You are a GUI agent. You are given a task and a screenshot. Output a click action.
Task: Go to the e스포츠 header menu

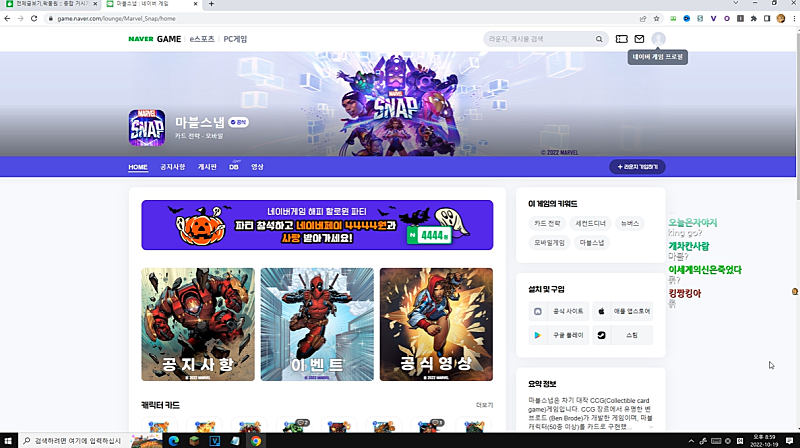[202, 39]
